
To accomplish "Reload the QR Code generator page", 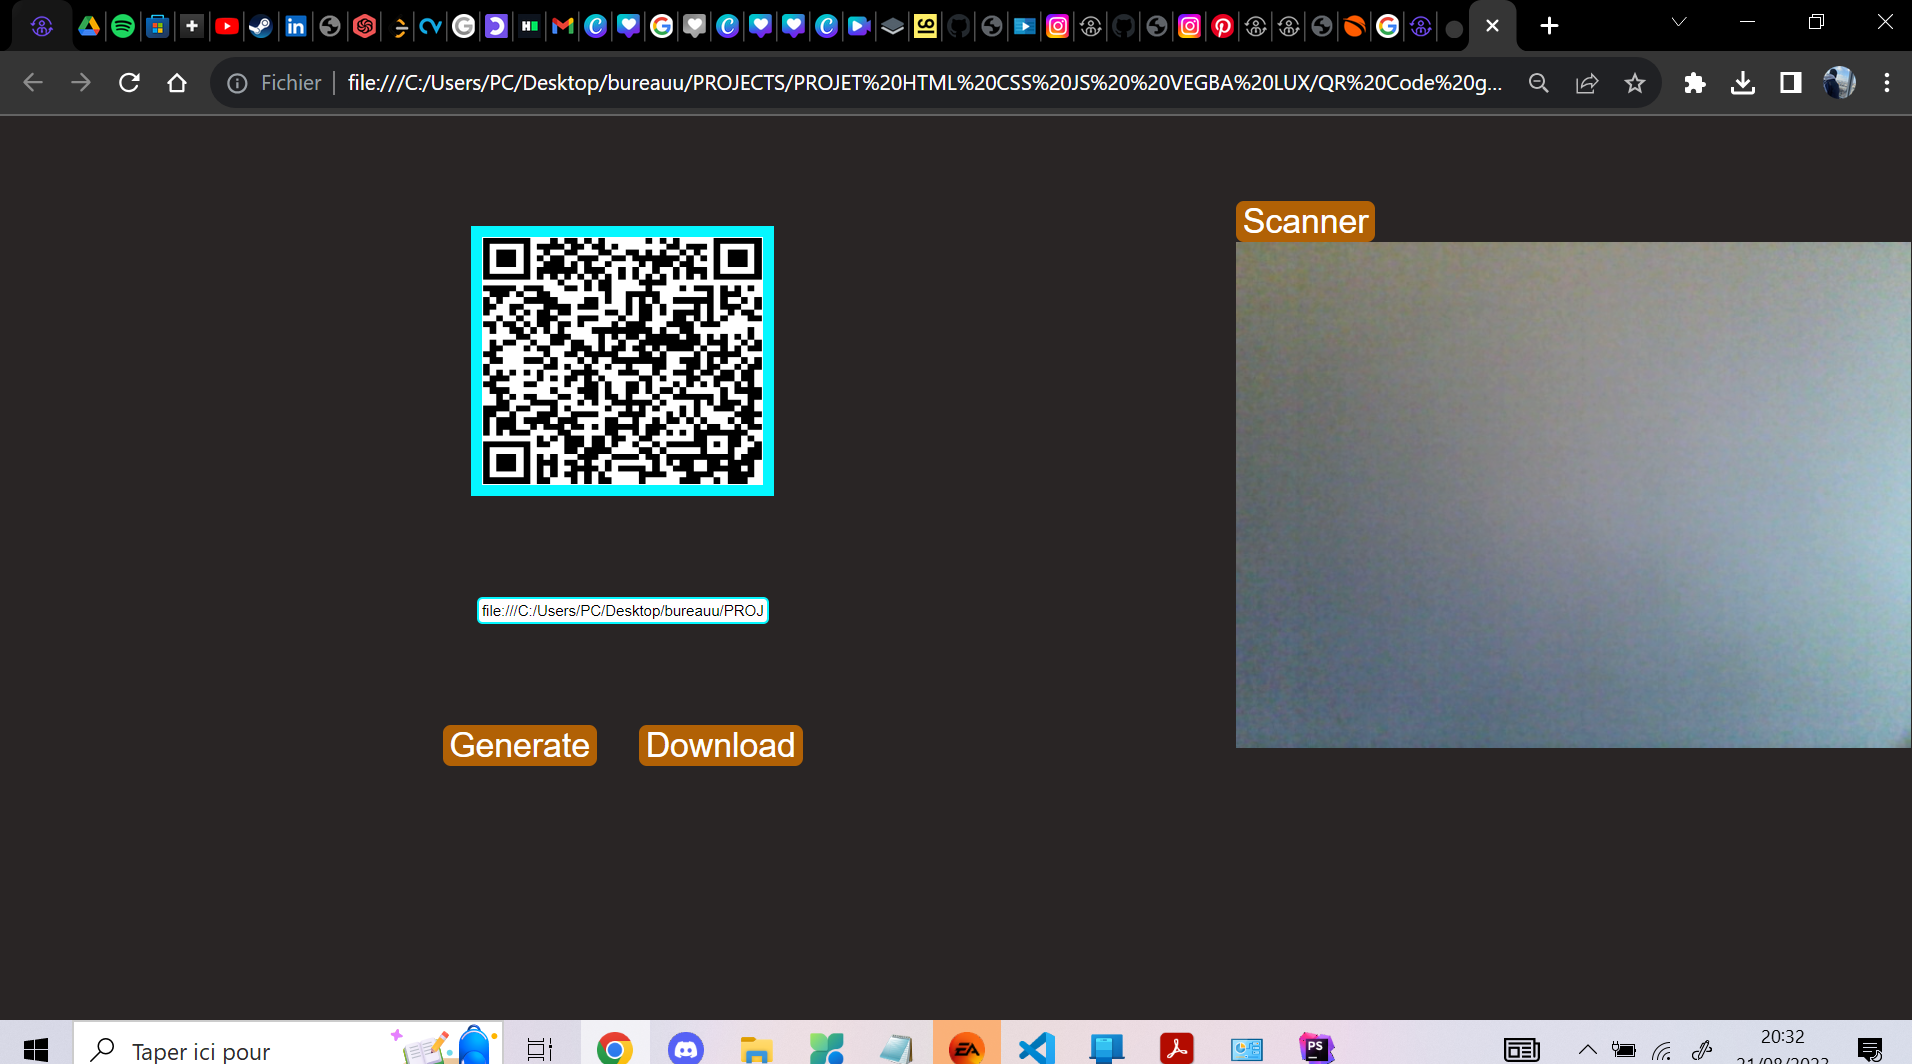I will point(129,83).
